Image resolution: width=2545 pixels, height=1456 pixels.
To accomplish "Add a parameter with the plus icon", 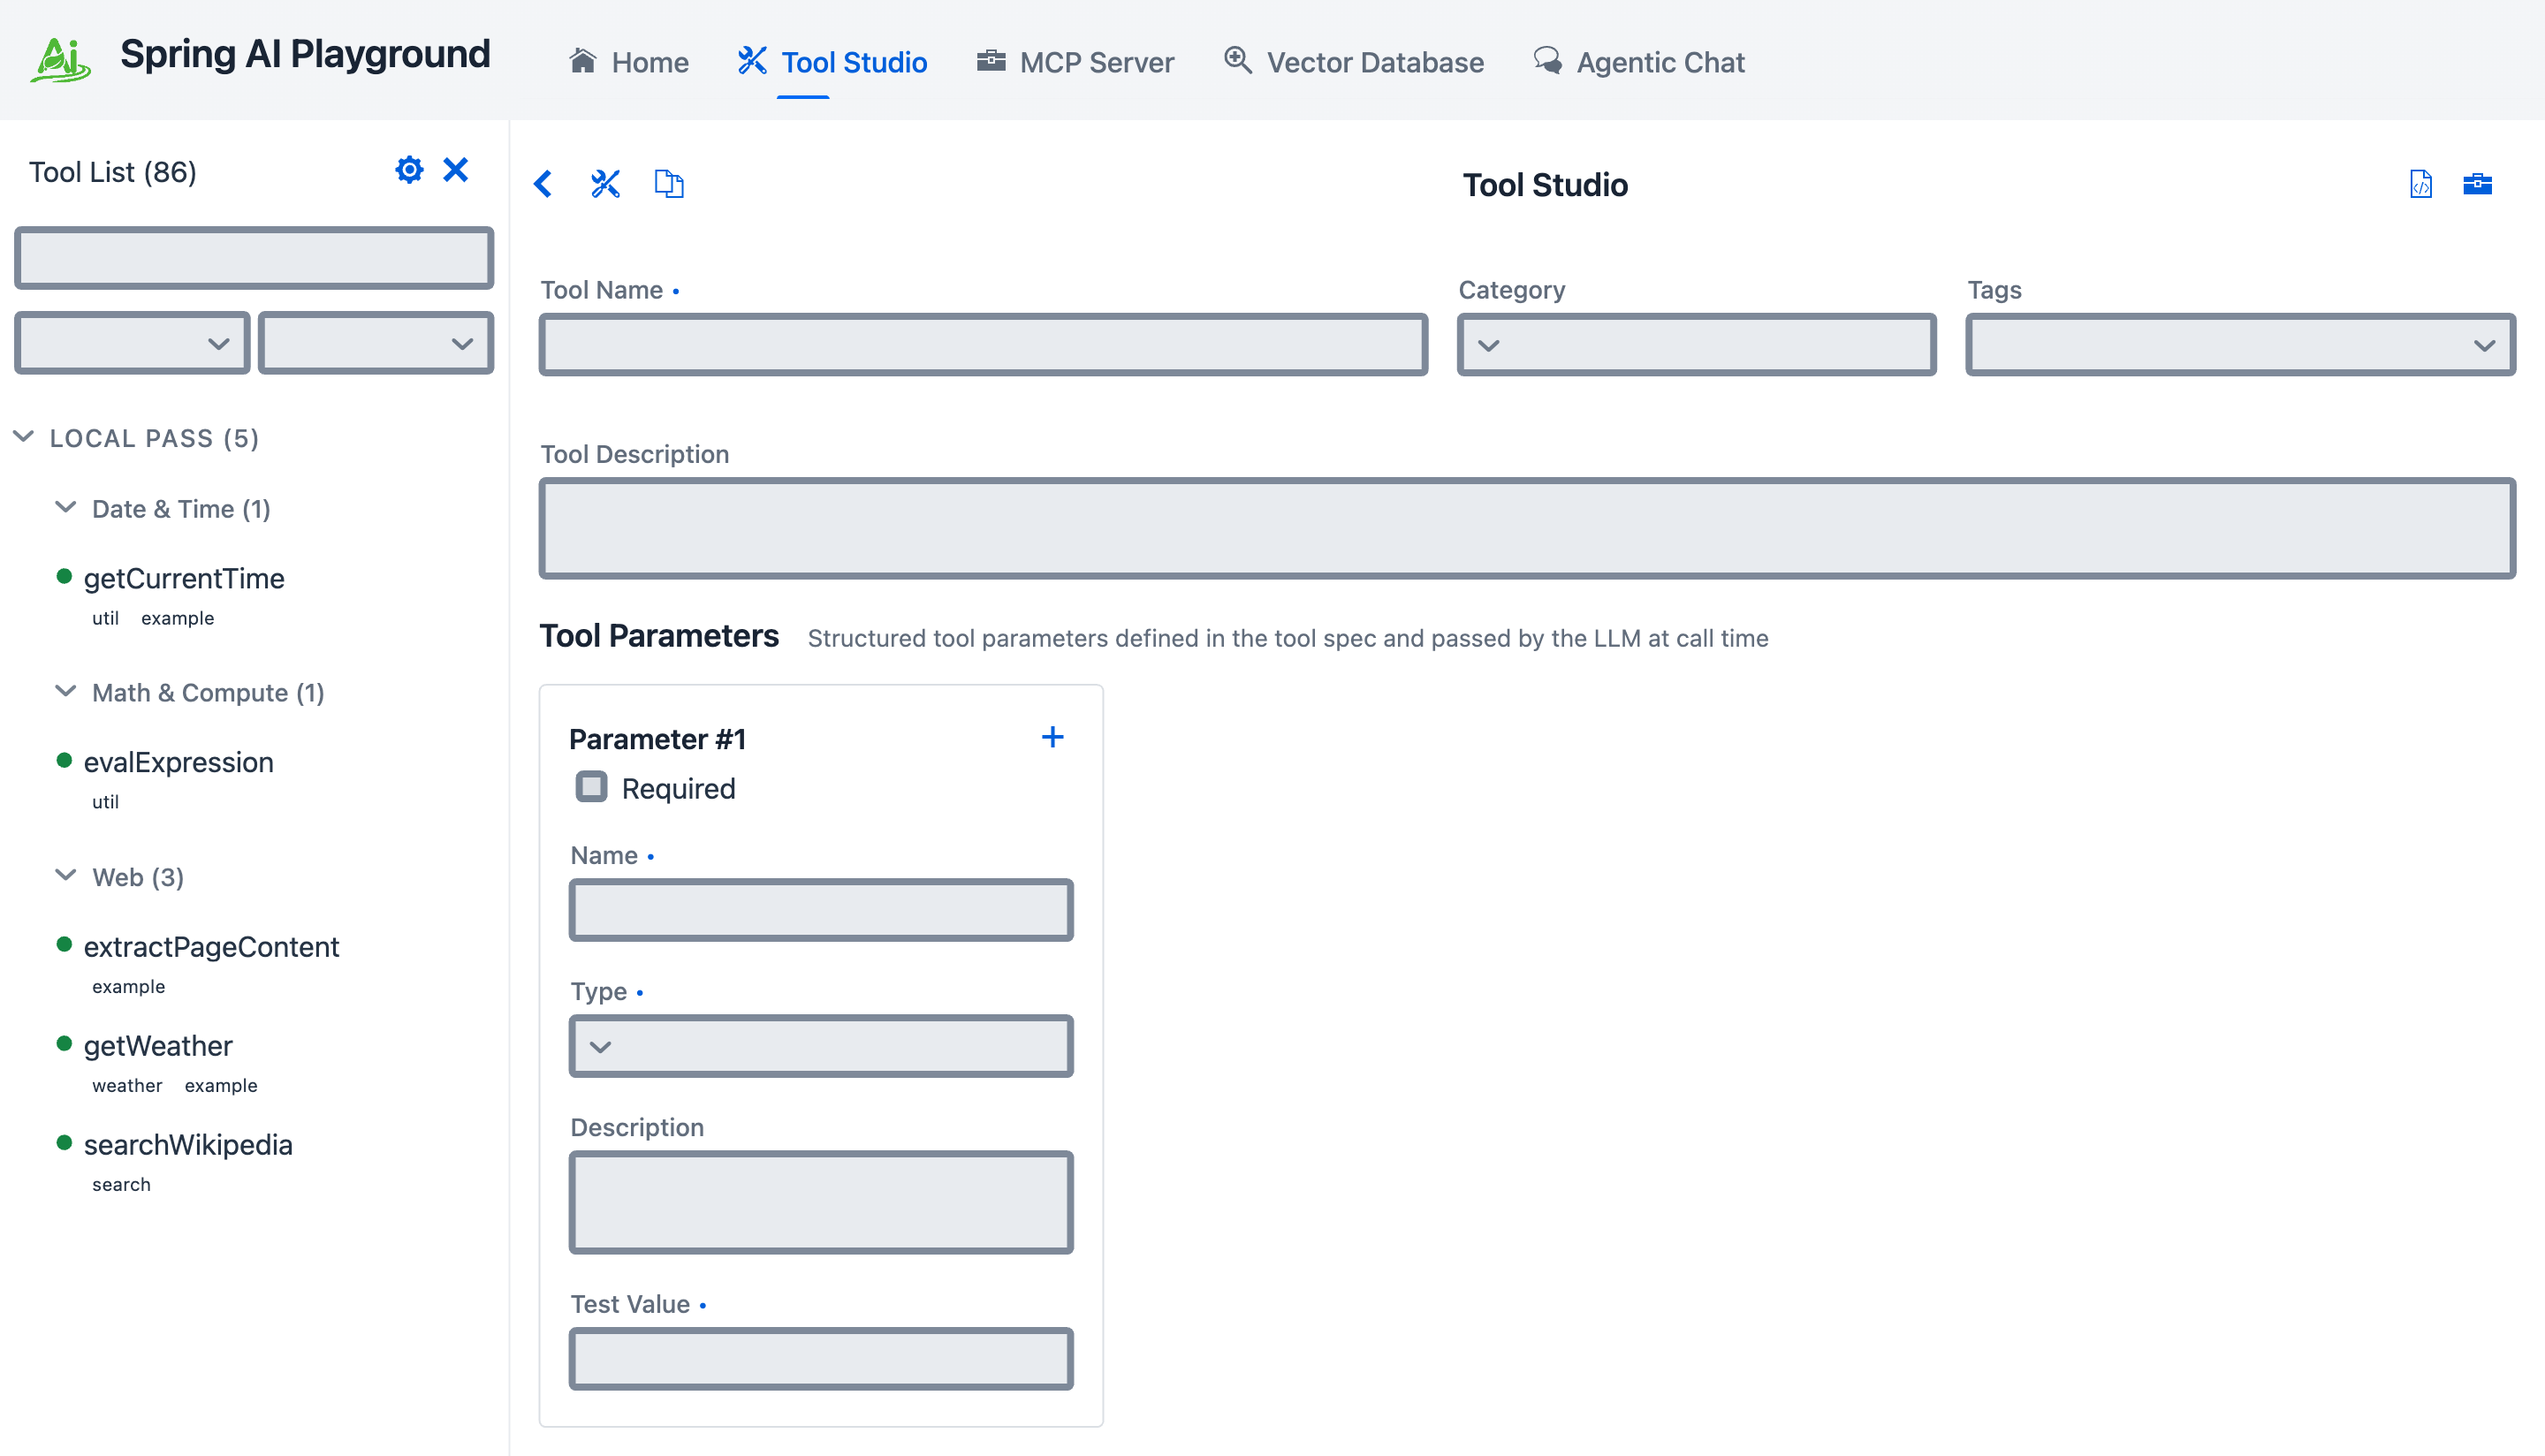I will (1052, 737).
